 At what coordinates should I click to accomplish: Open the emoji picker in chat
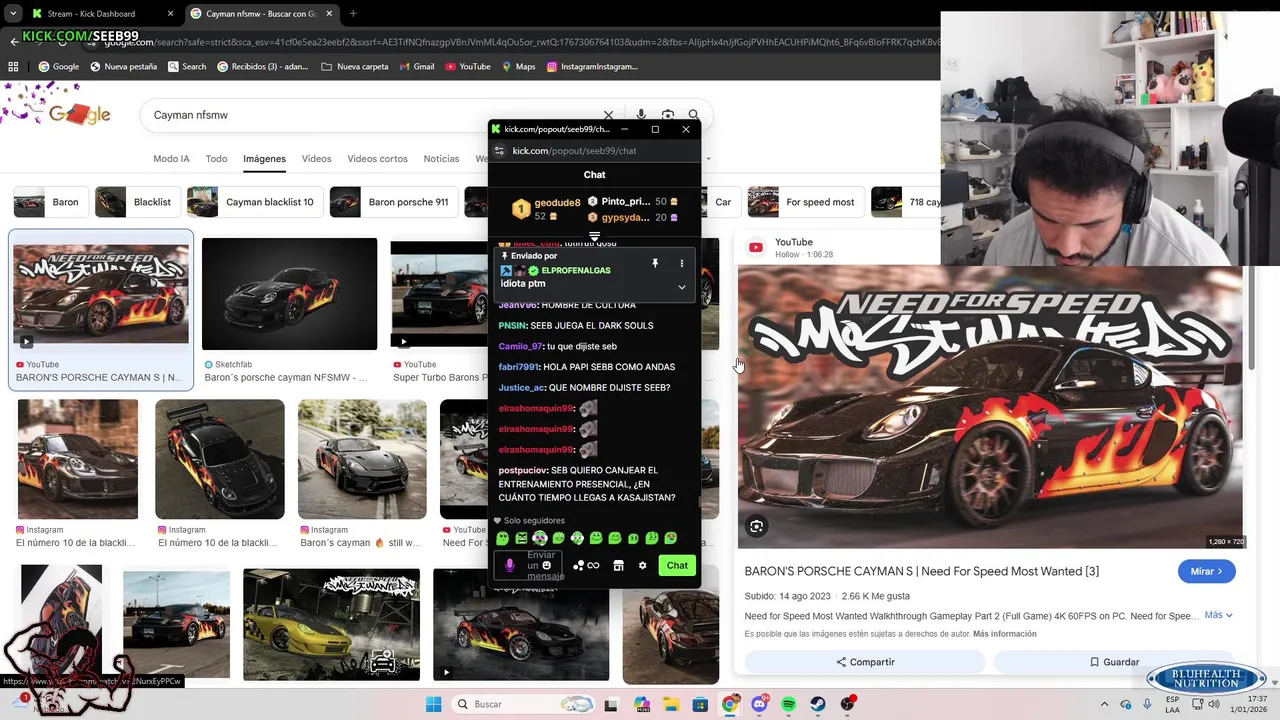point(546,565)
